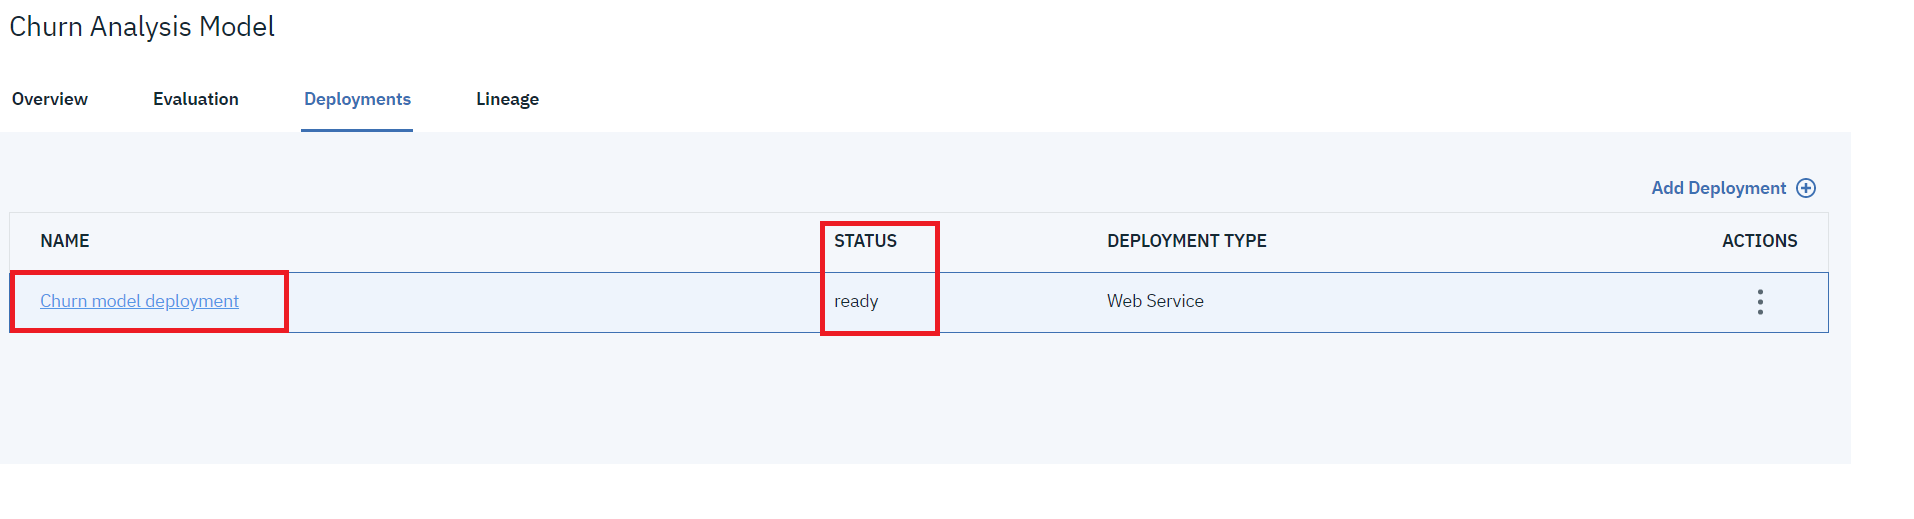Select the Deployments tab

coord(357,99)
